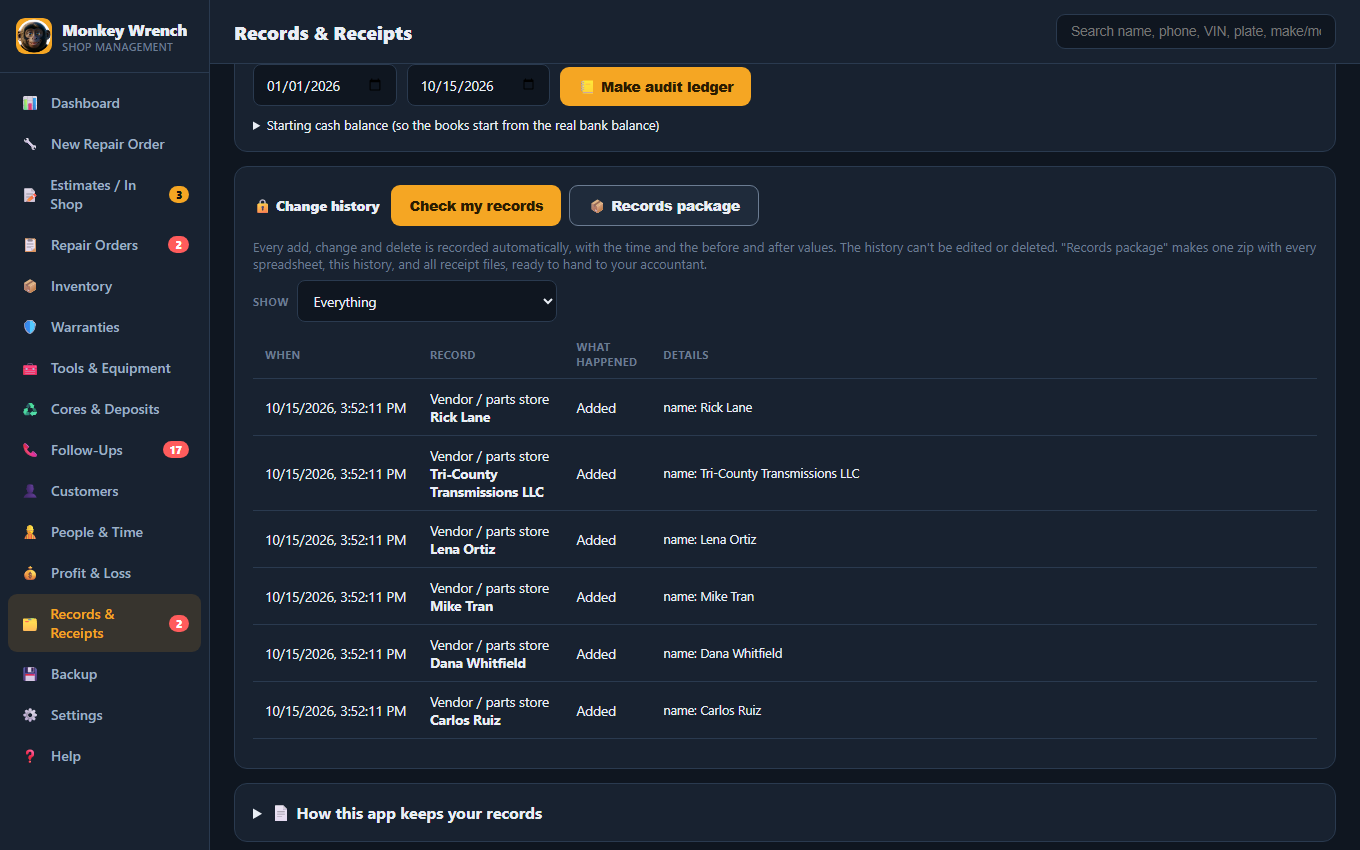1360x850 pixels.
Task: Click the Warranties shield icon
Action: pos(30,327)
